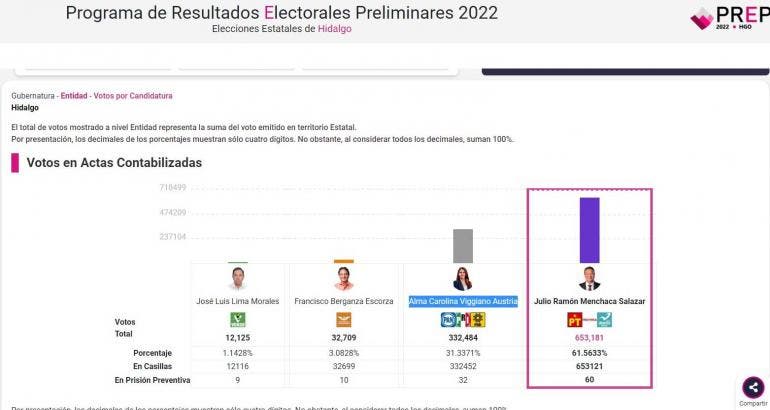Viewport: 770px width, 410px height.
Task: Select highlighted name Alma Carolina Viggiano Austria
Action: coord(463,301)
